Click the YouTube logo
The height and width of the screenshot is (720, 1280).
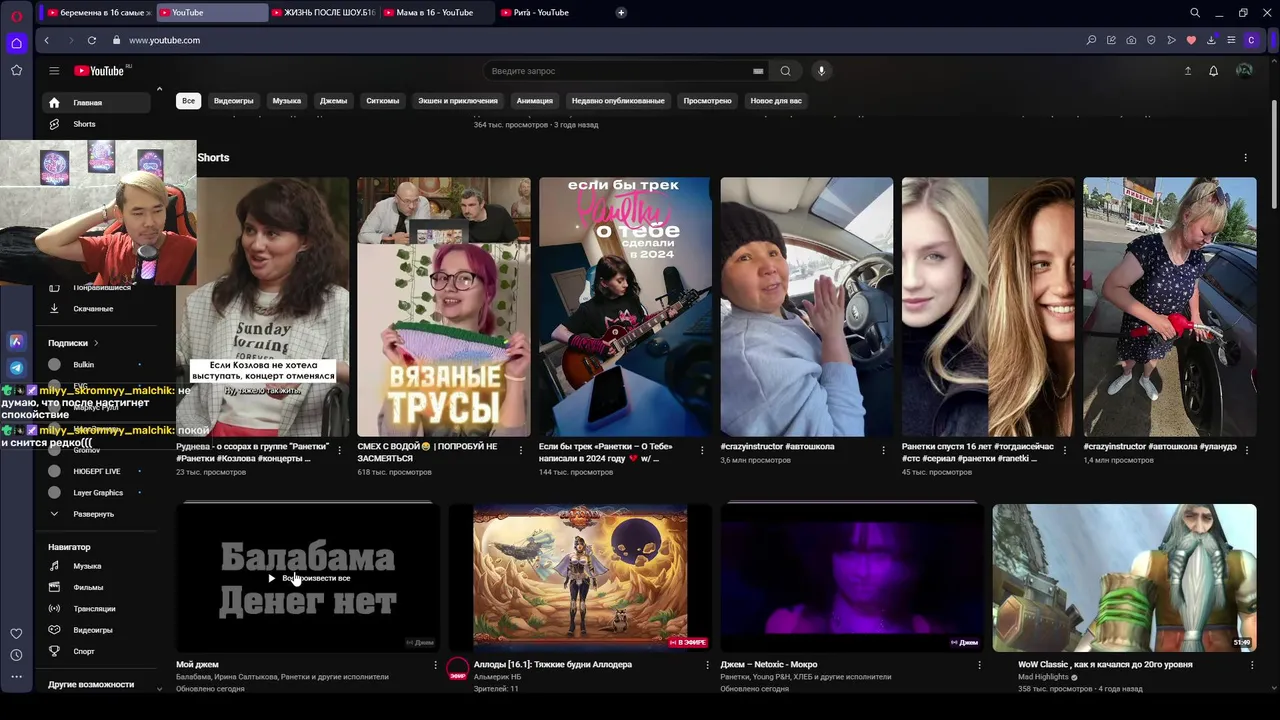(x=101, y=71)
